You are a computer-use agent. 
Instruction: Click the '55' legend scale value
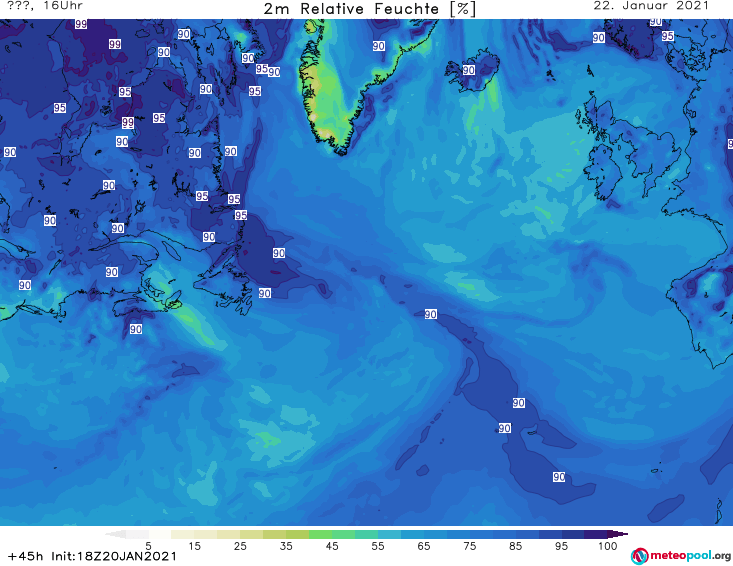click(x=378, y=546)
